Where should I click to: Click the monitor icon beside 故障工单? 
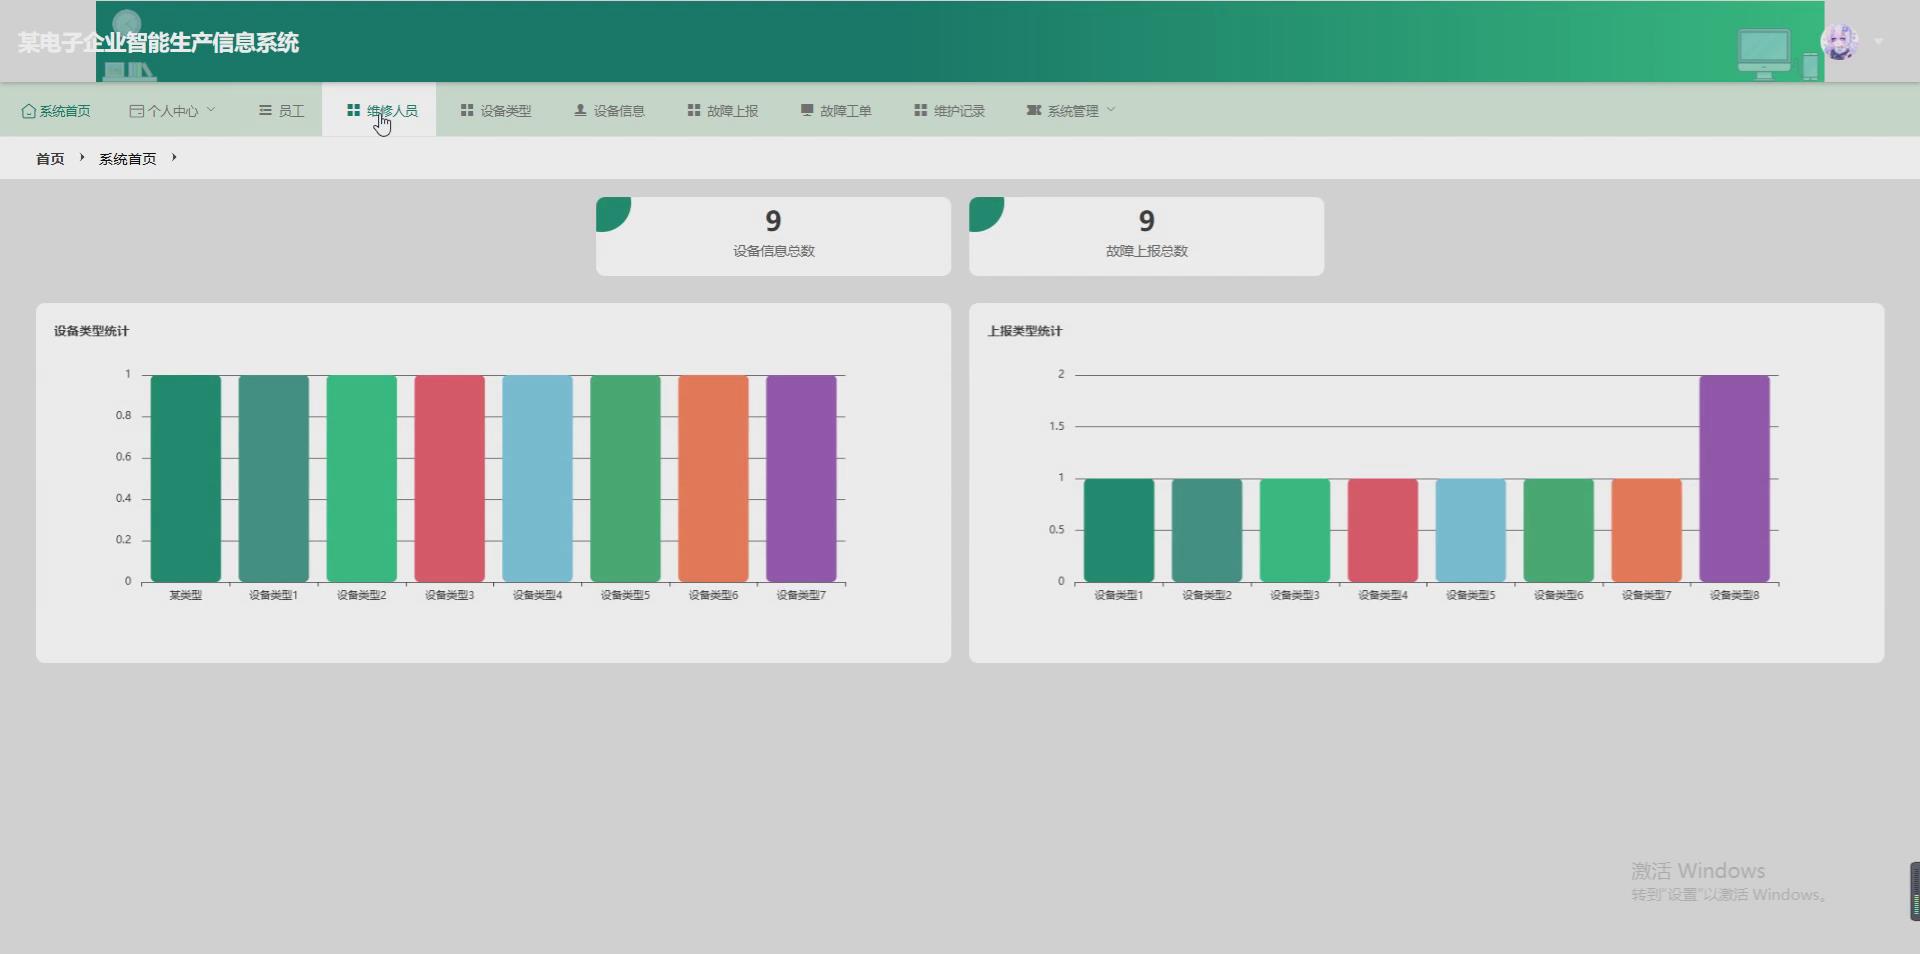(x=807, y=110)
